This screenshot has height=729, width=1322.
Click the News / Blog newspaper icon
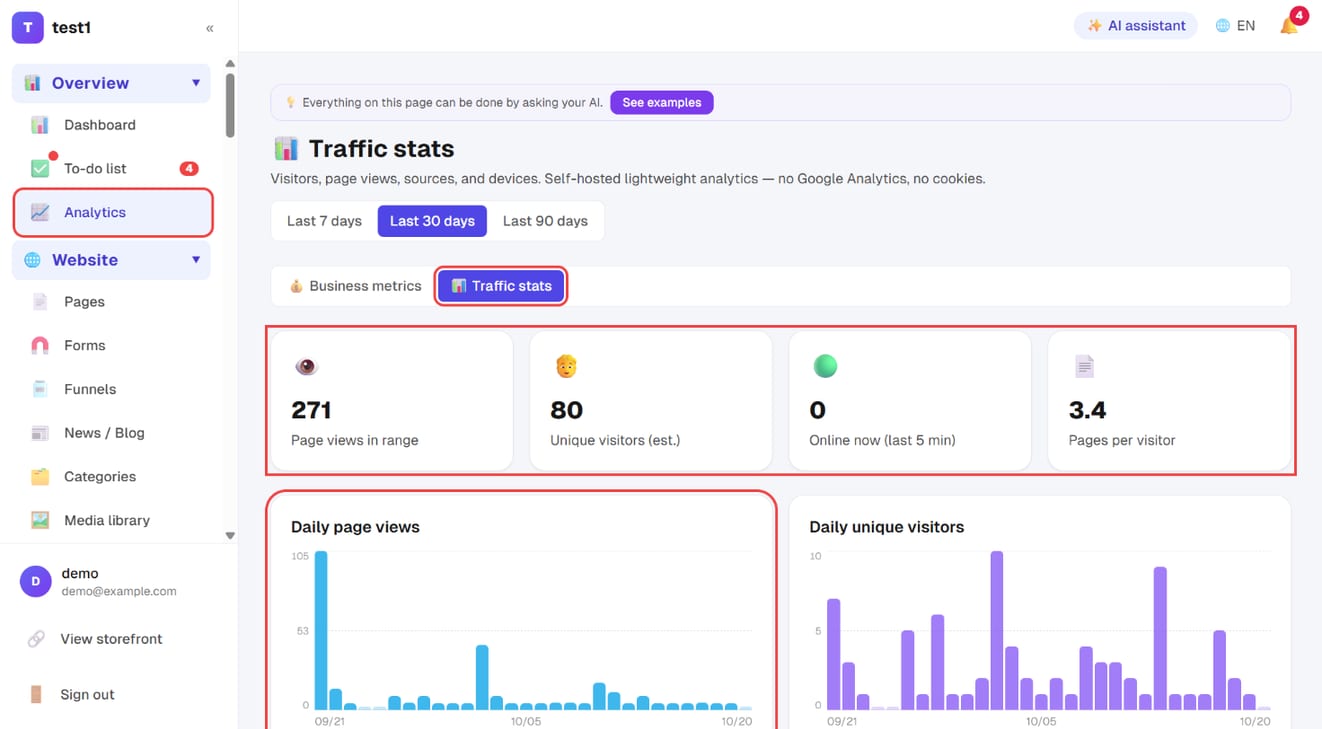[40, 433]
